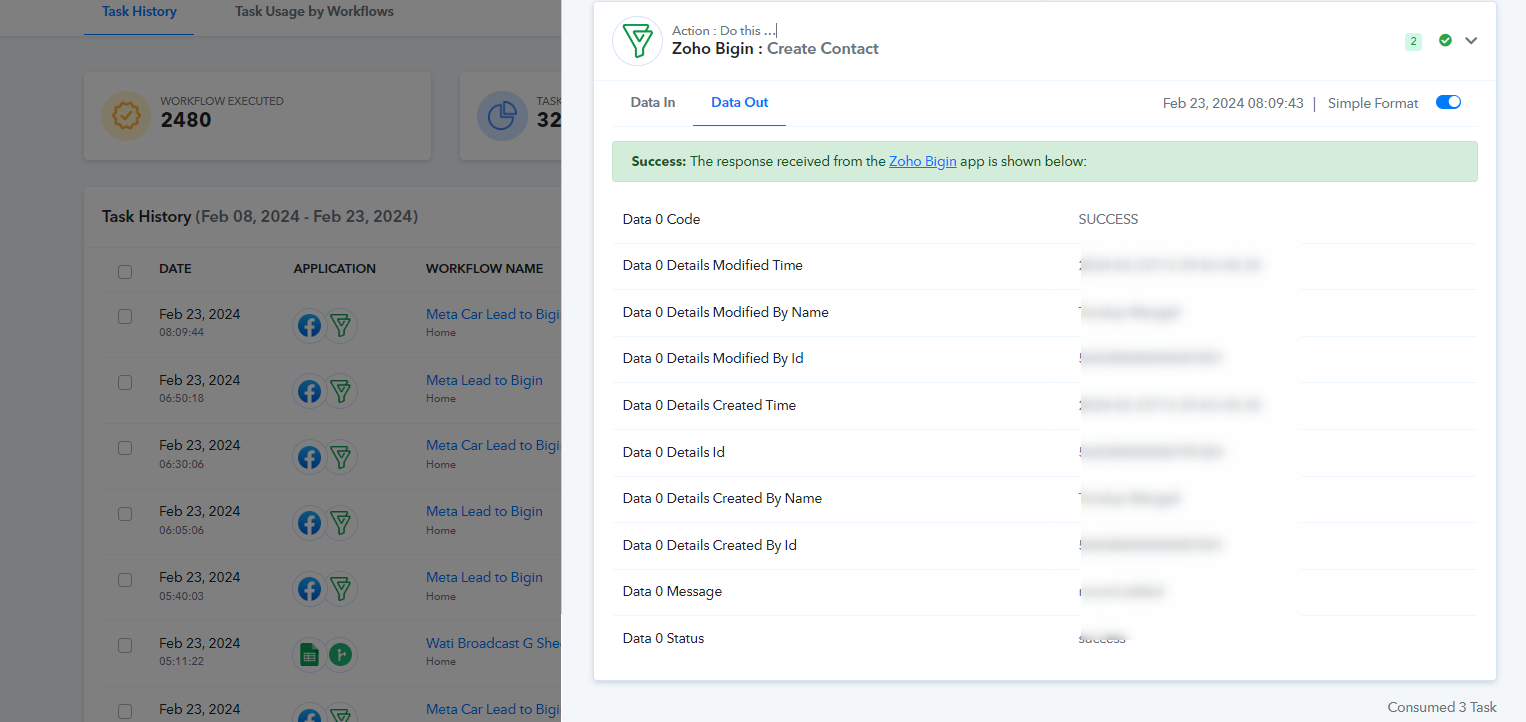
Task: Click Facebook icon in the 05:40:03 row
Action: [309, 589]
